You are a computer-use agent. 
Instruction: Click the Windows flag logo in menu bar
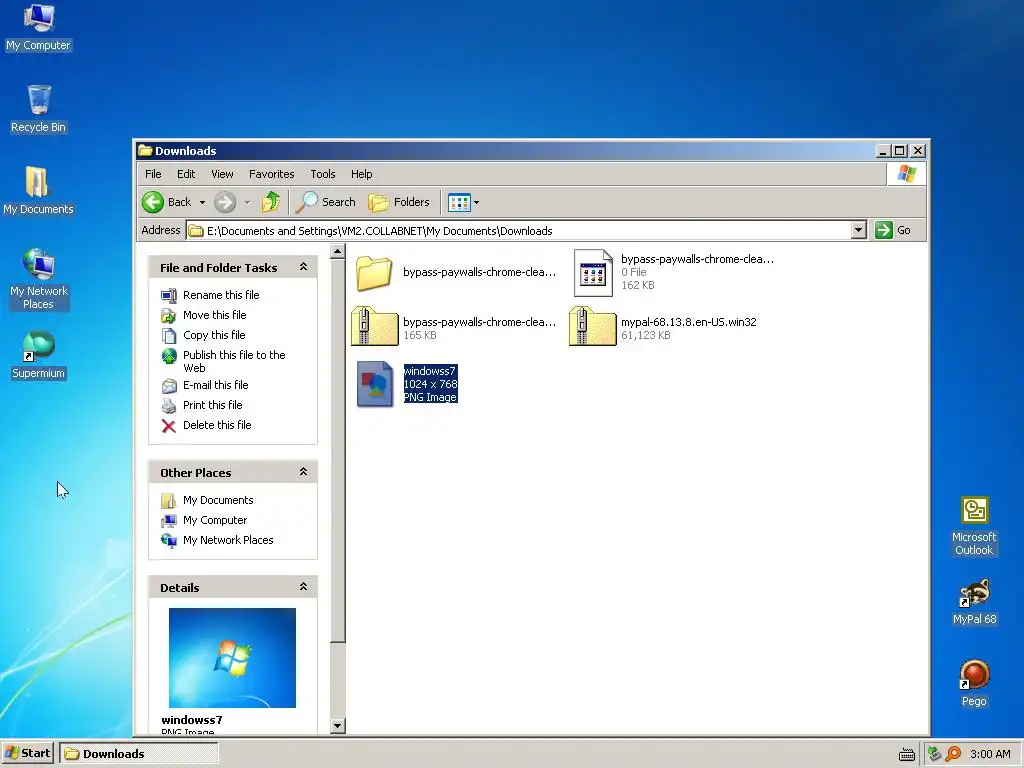906,174
